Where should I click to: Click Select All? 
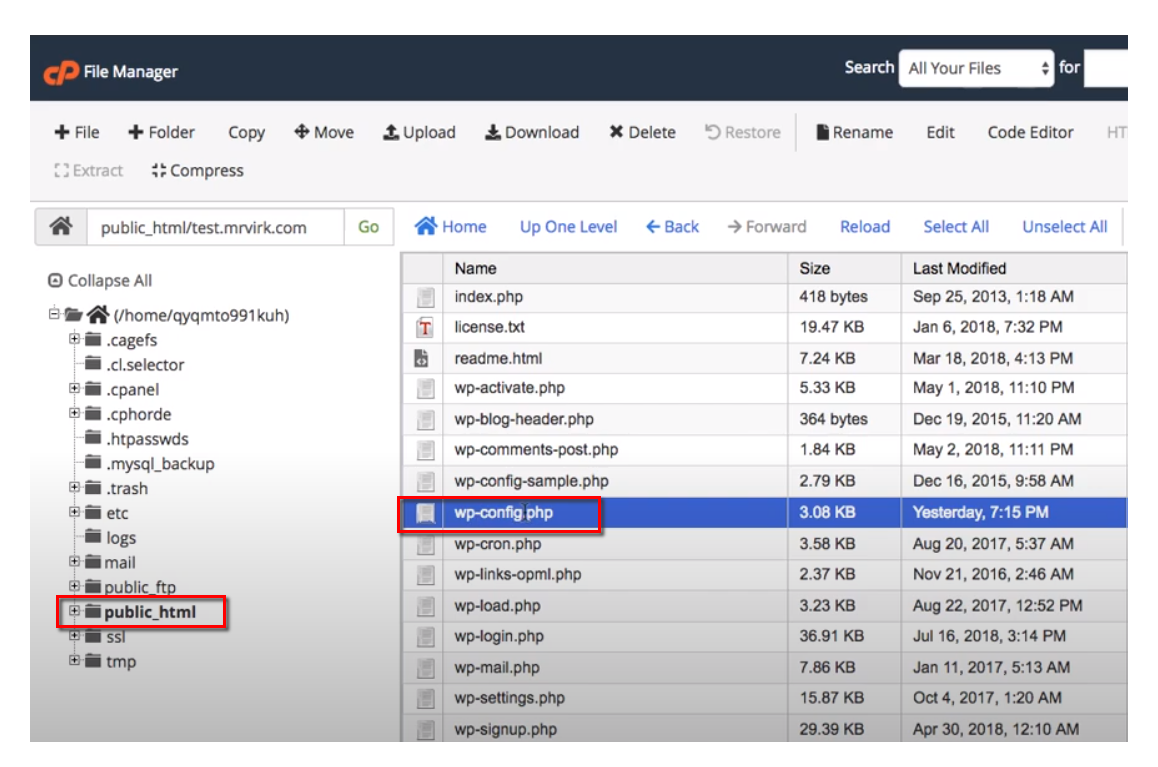pos(956,227)
